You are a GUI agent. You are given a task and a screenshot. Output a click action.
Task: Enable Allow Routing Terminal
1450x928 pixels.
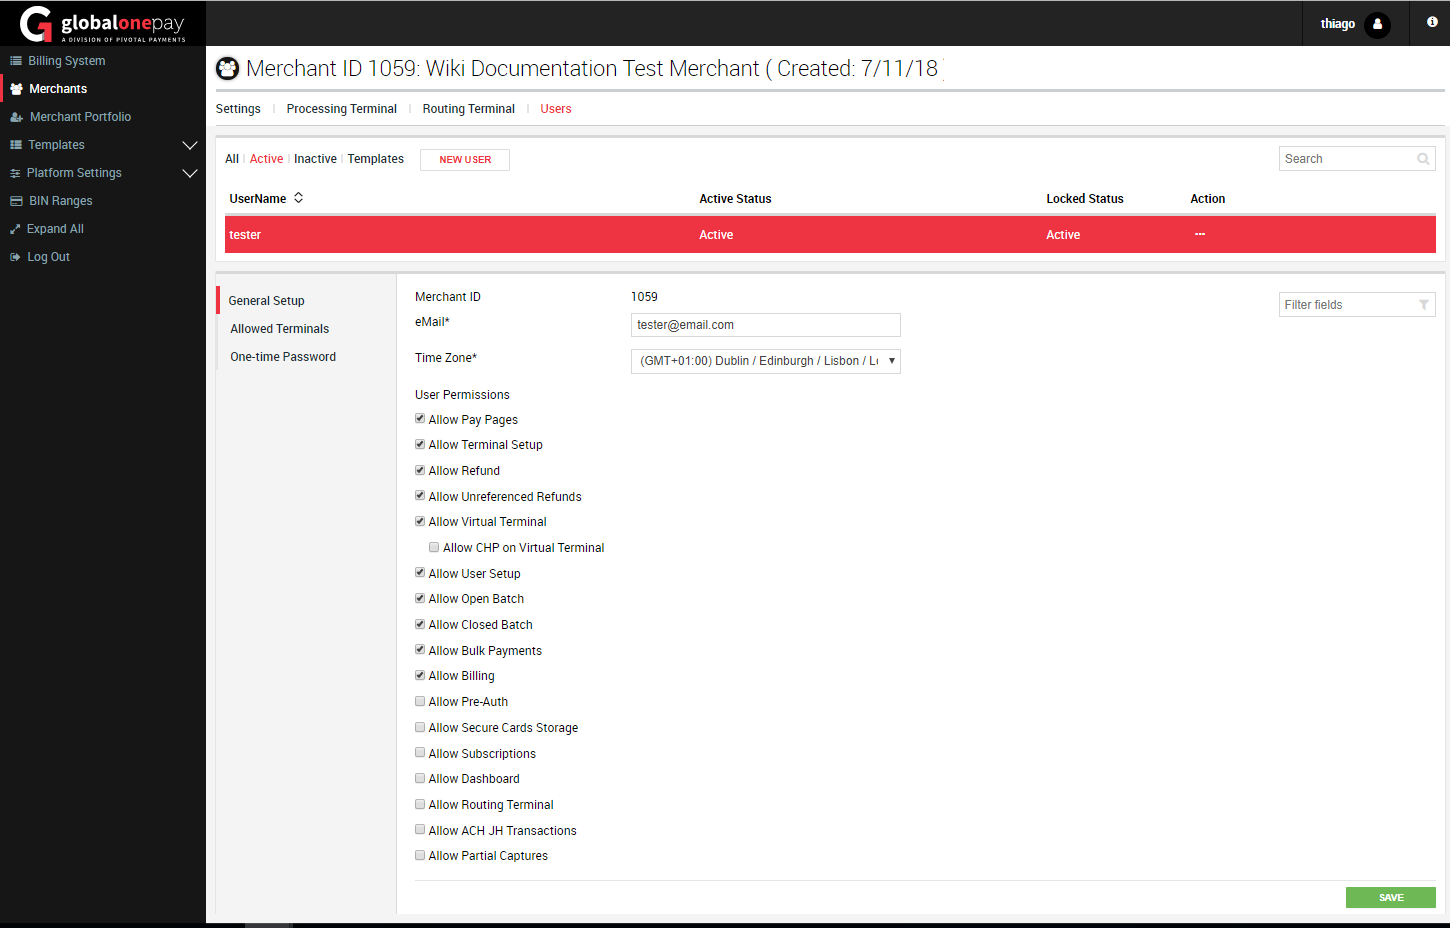click(x=420, y=804)
